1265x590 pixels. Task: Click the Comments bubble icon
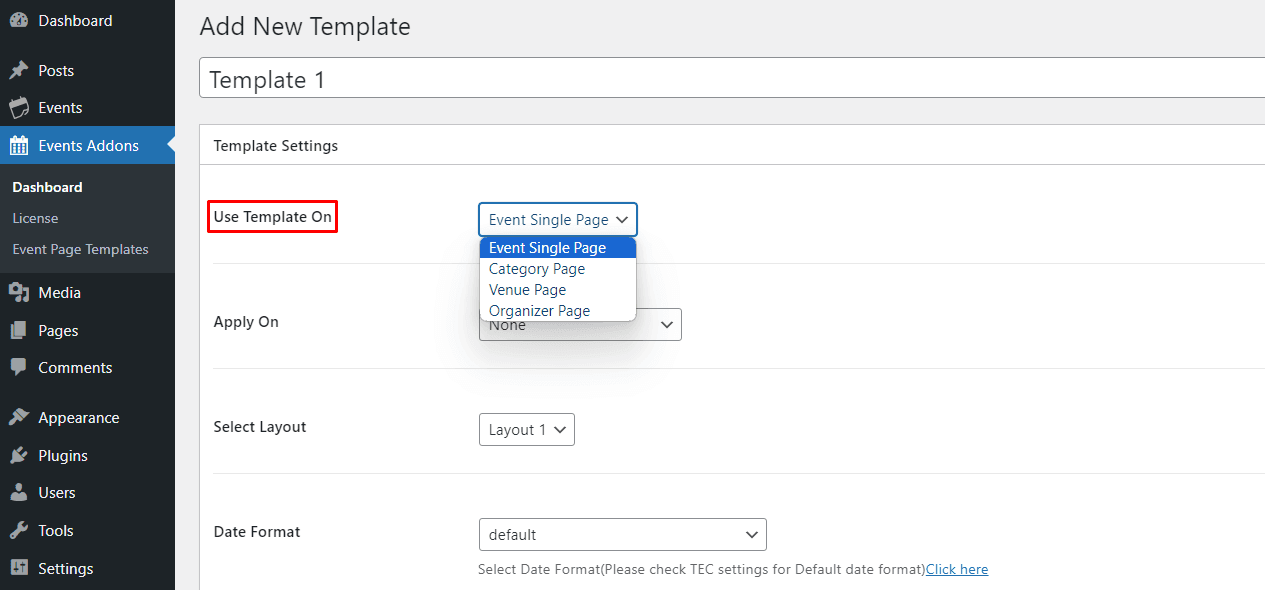pos(18,368)
